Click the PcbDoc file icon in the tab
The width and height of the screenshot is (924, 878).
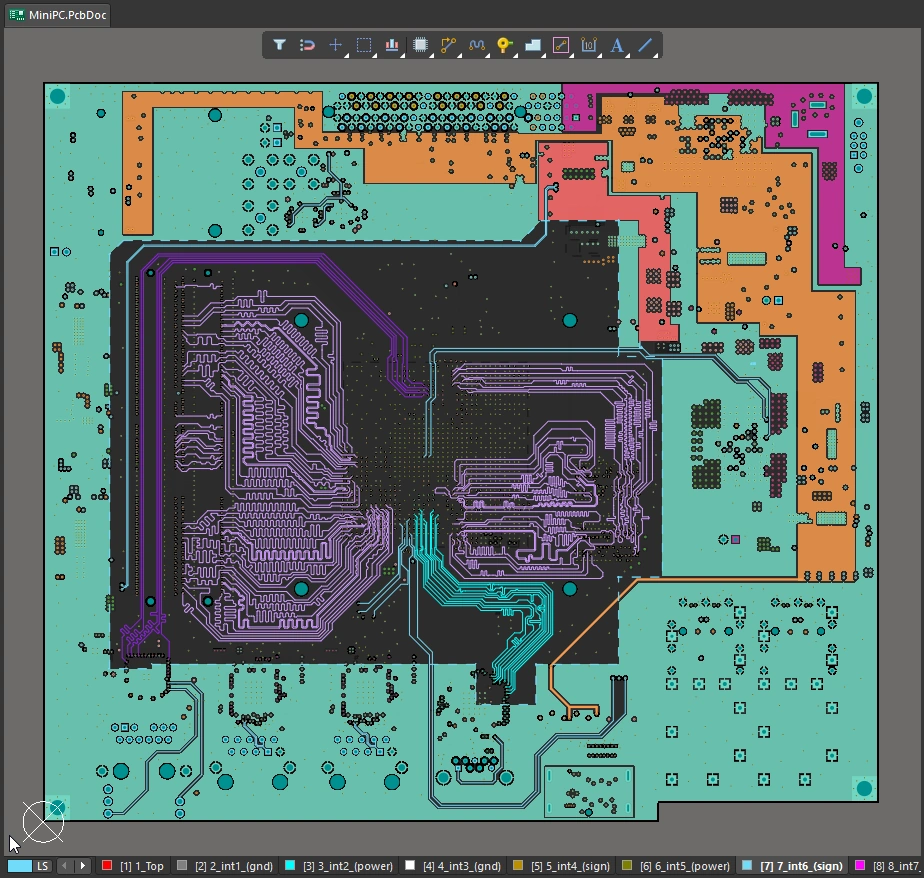[16, 15]
